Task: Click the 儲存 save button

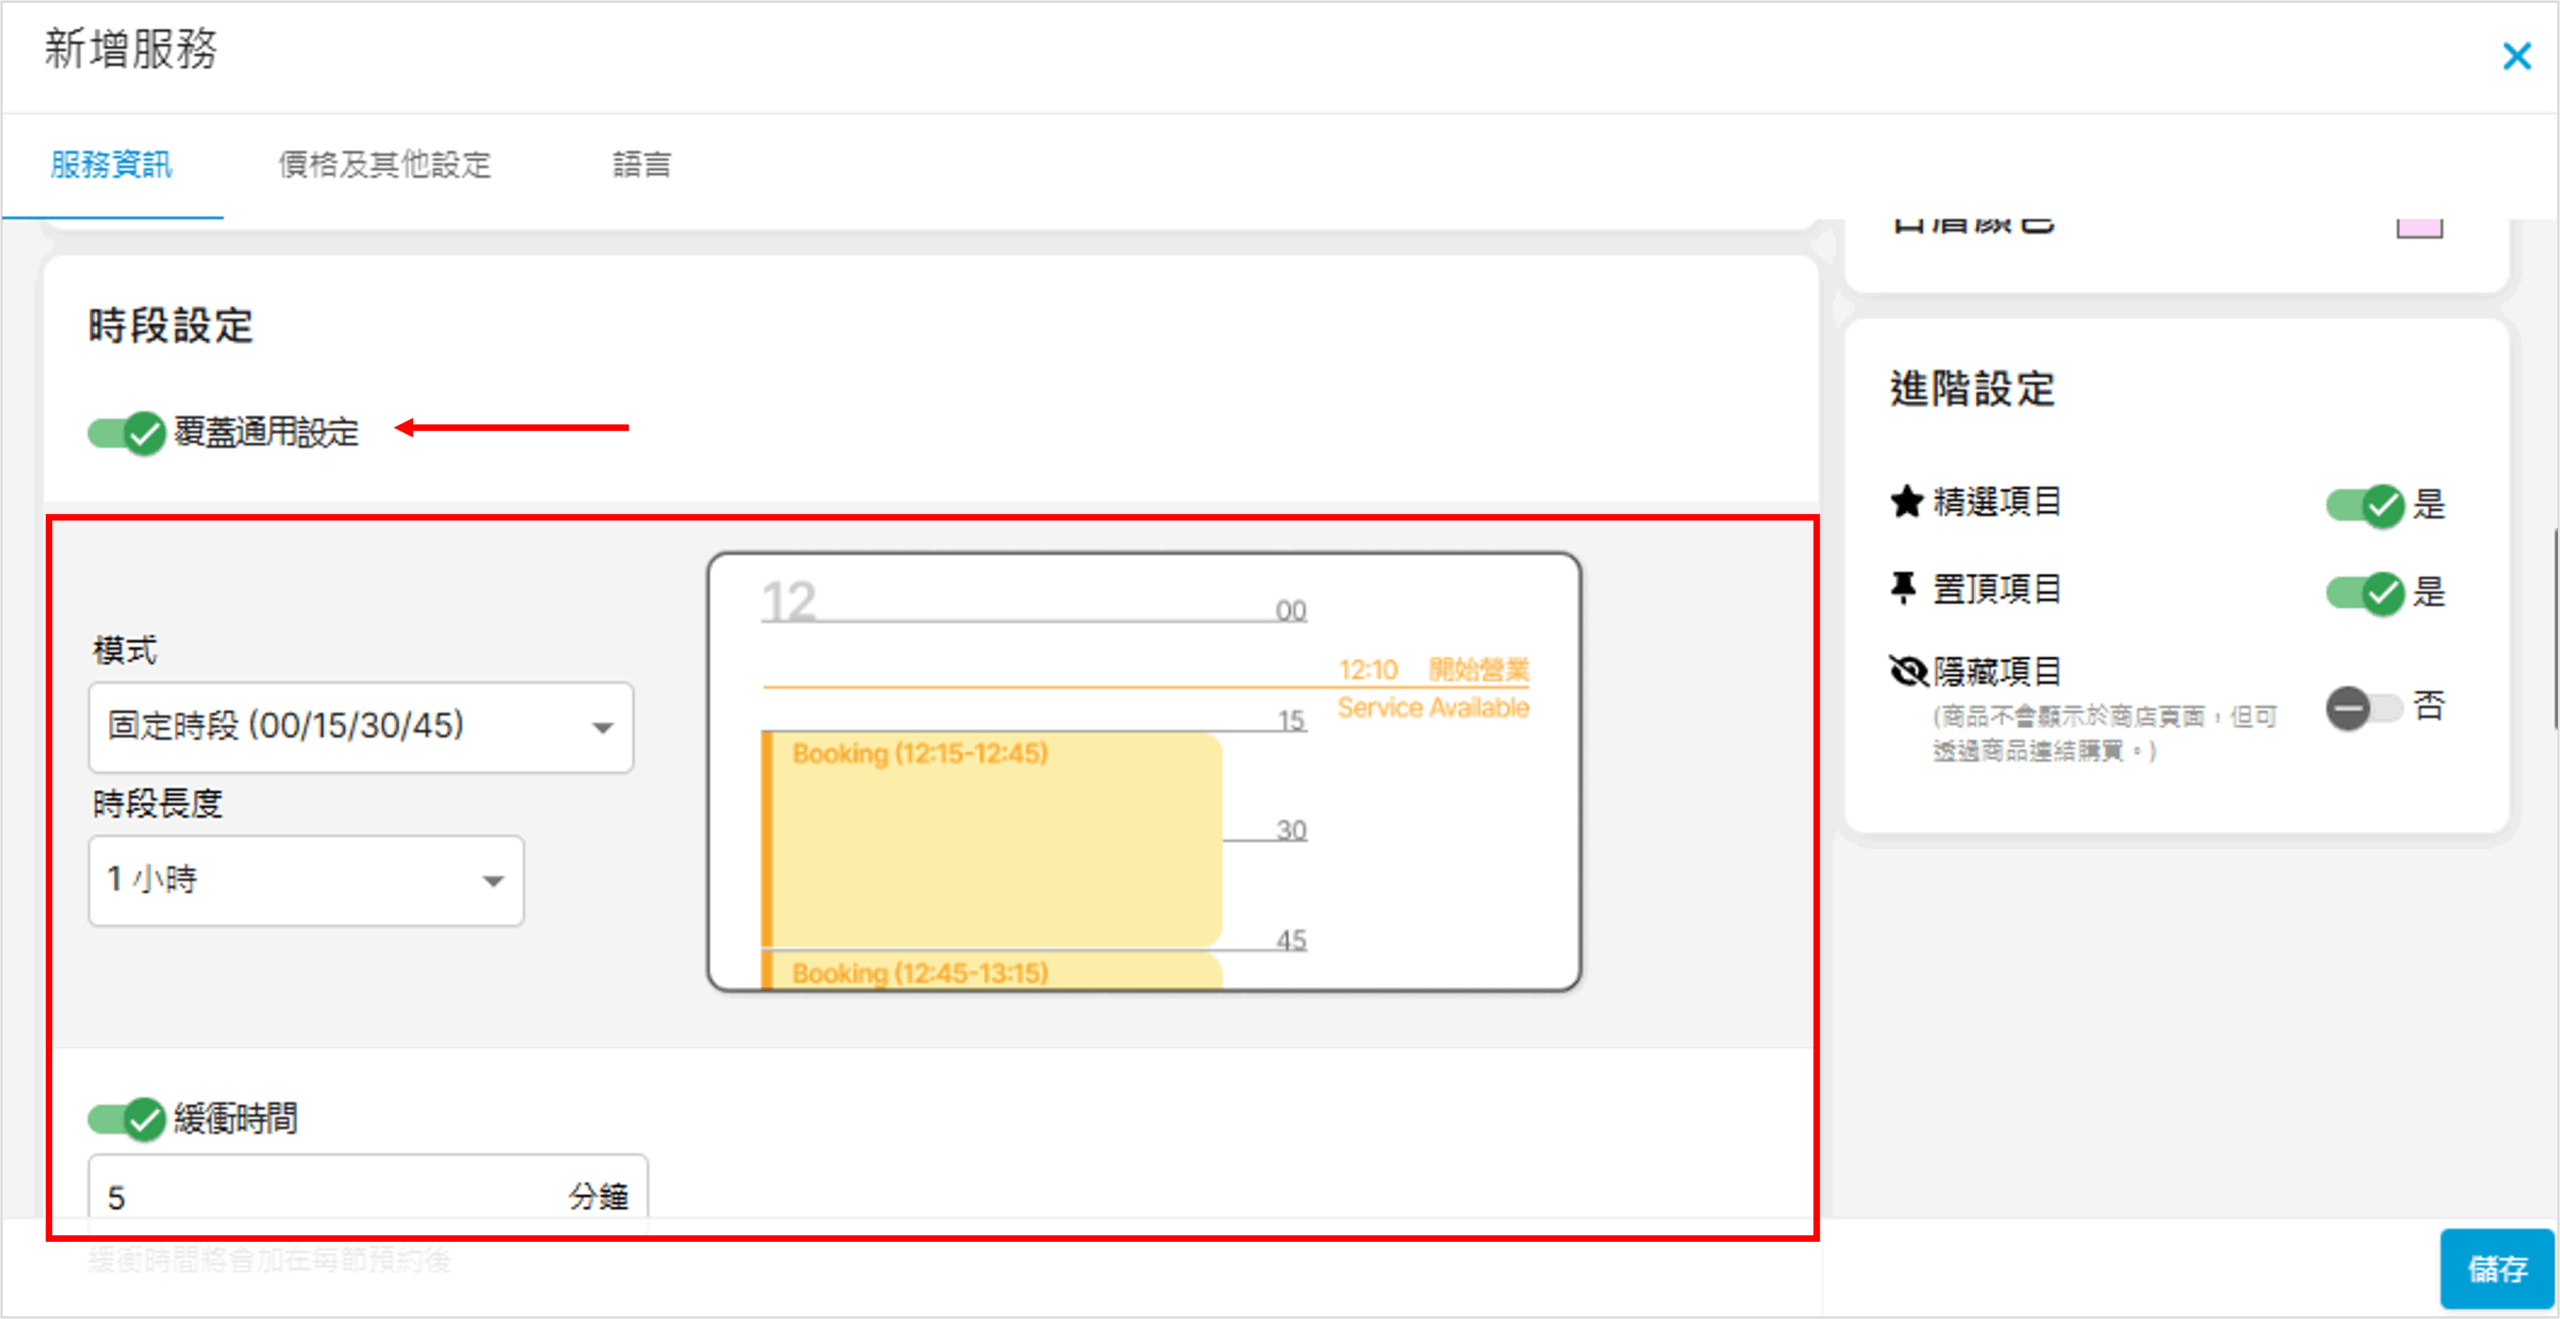Action: click(x=2497, y=1268)
